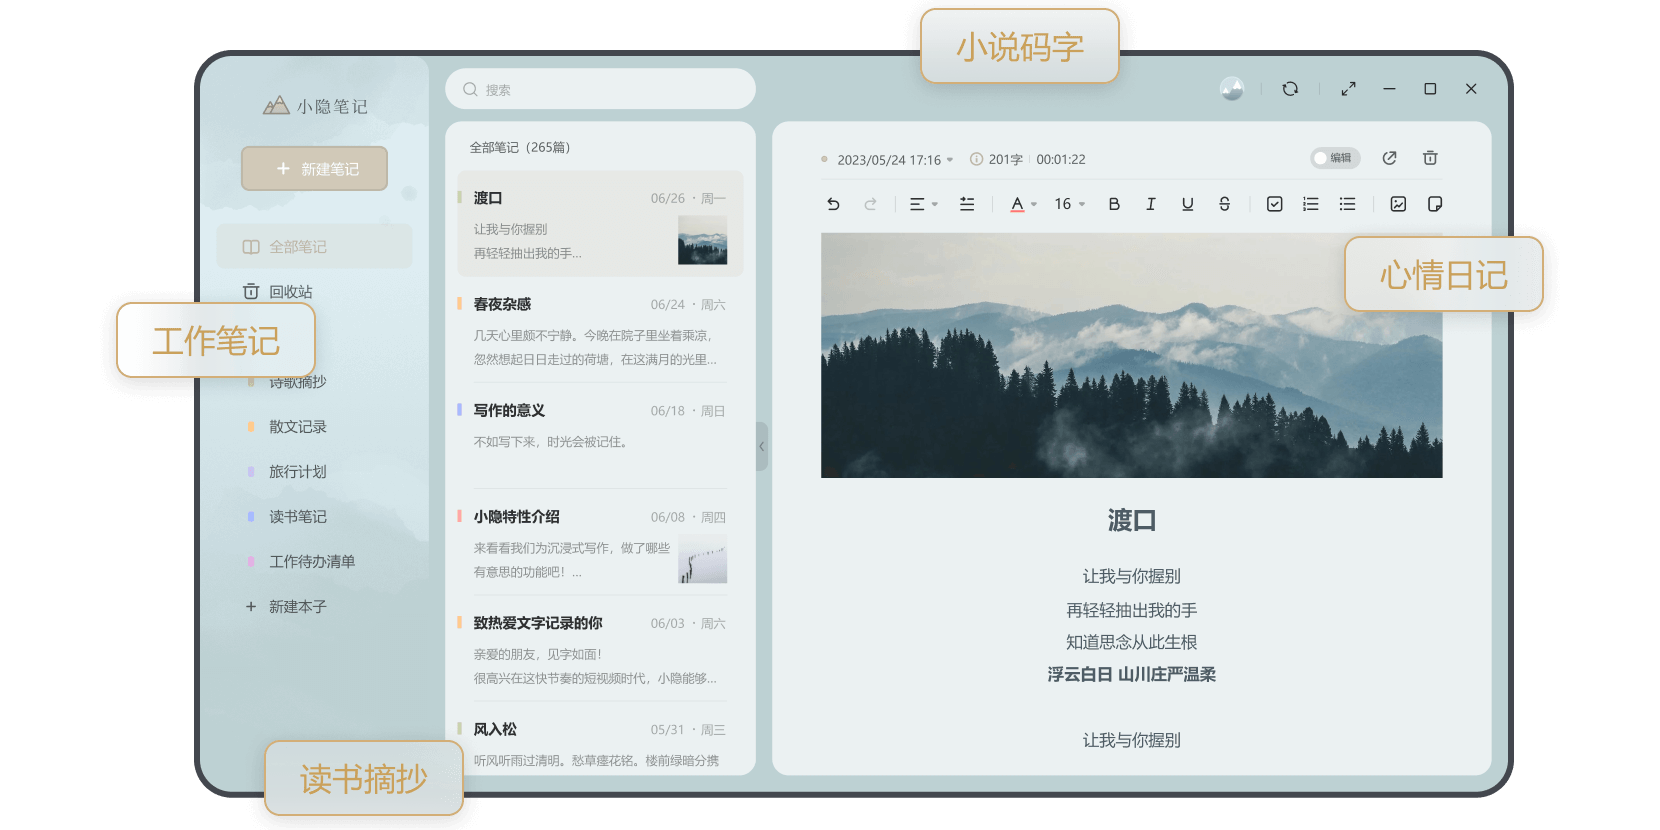The width and height of the screenshot is (1660, 830).
Task: Open the font color picker A
Action: coord(1022,204)
